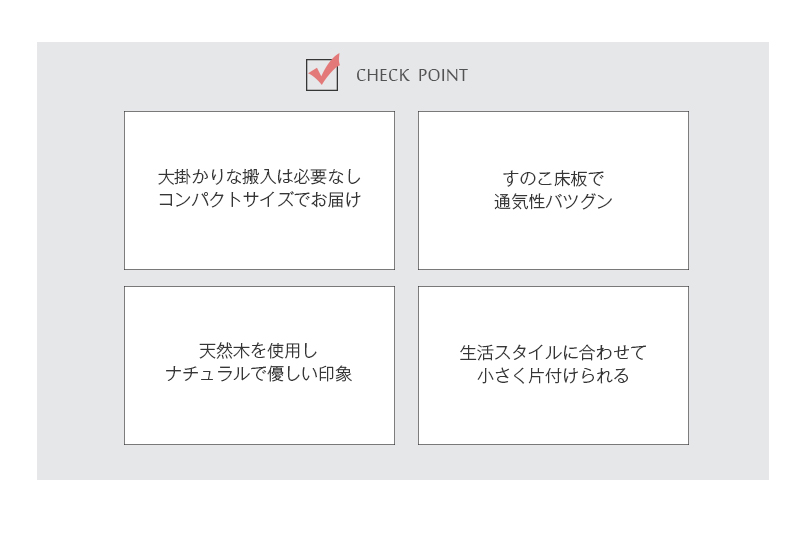Click the CHECK POINT heading text
The width and height of the screenshot is (800, 544).
[412, 75]
